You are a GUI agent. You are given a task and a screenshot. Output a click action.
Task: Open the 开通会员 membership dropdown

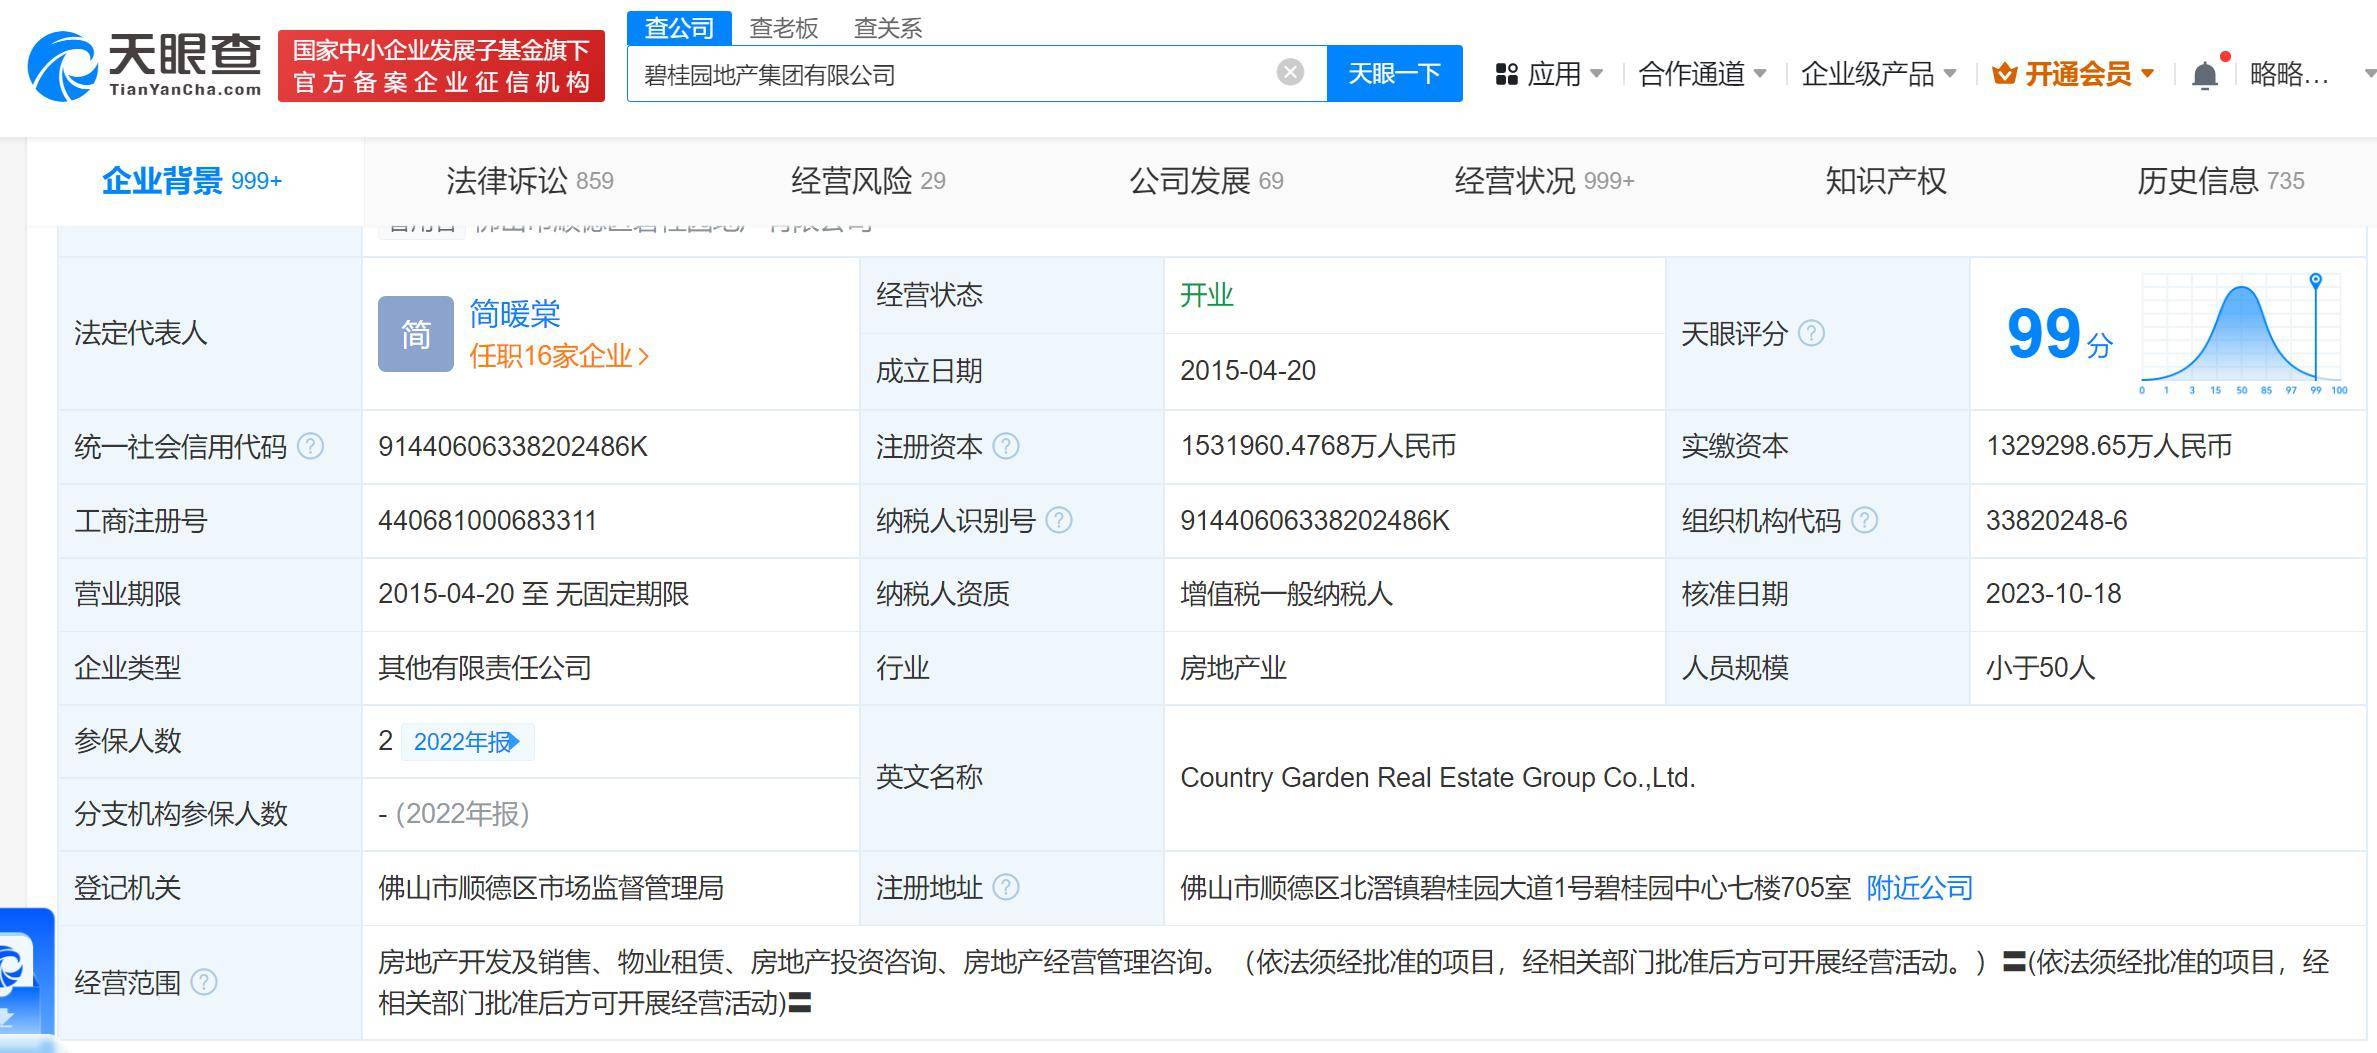[2073, 74]
